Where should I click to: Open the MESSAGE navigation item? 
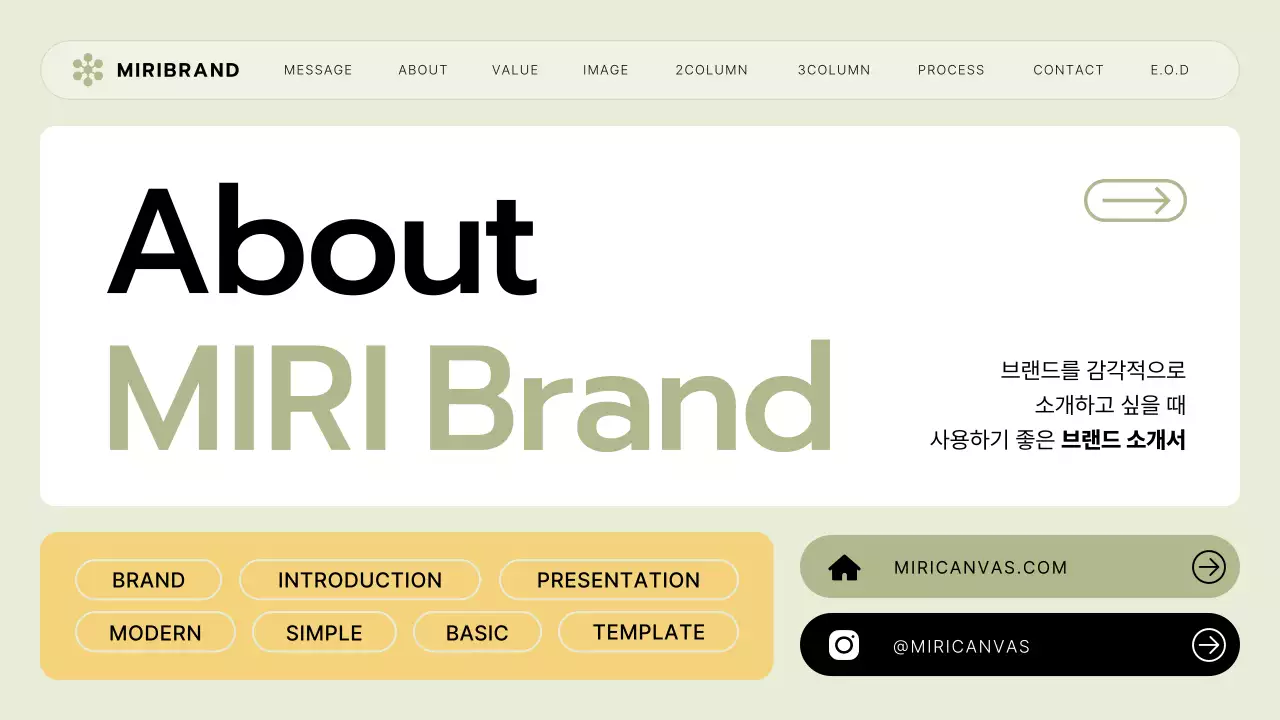tap(318, 70)
